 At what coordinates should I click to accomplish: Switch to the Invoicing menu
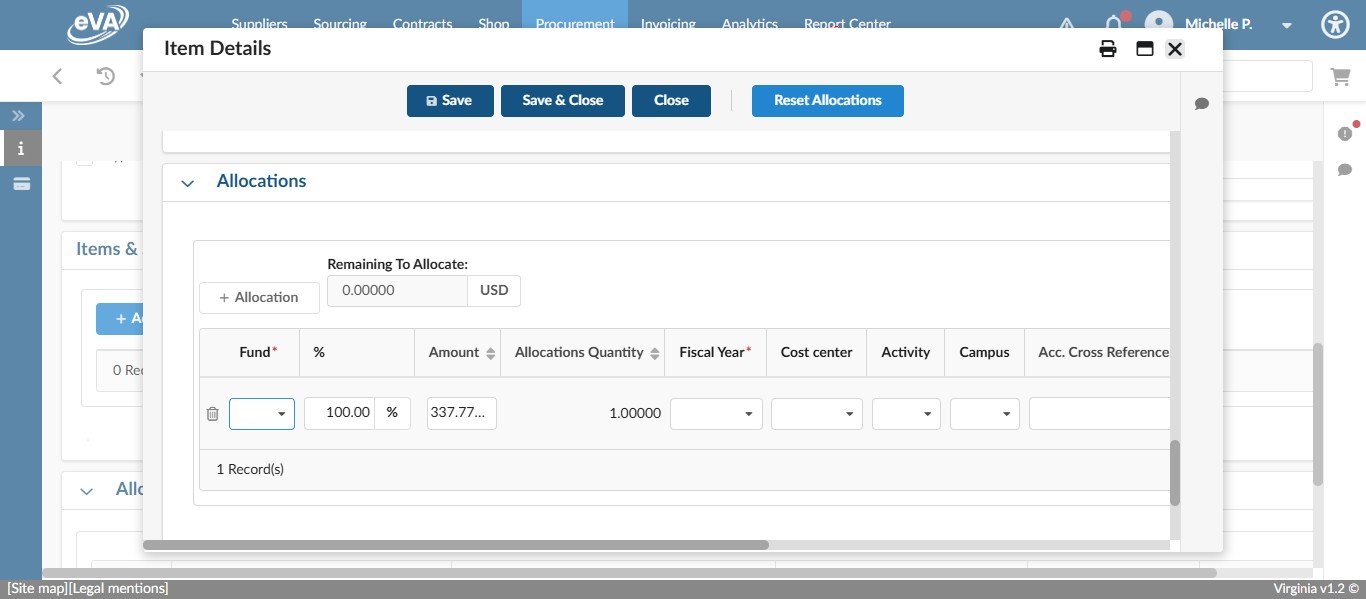click(x=668, y=24)
